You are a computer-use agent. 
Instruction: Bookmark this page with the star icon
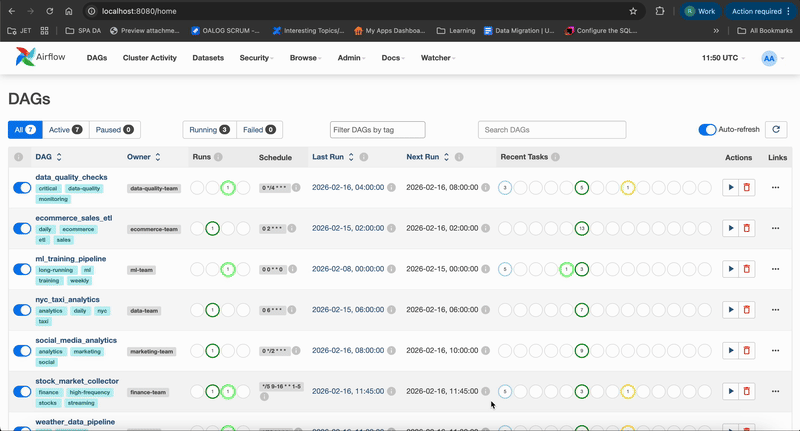click(x=633, y=11)
